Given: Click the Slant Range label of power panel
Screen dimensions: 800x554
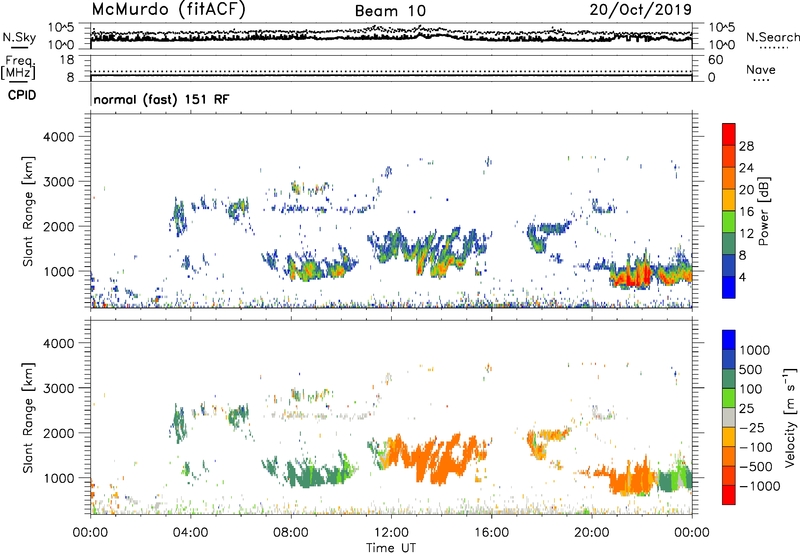Looking at the screenshot, I should (x=28, y=211).
